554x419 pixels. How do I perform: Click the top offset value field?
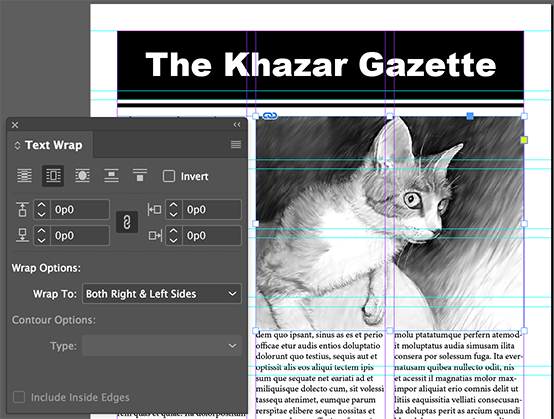[x=80, y=210]
